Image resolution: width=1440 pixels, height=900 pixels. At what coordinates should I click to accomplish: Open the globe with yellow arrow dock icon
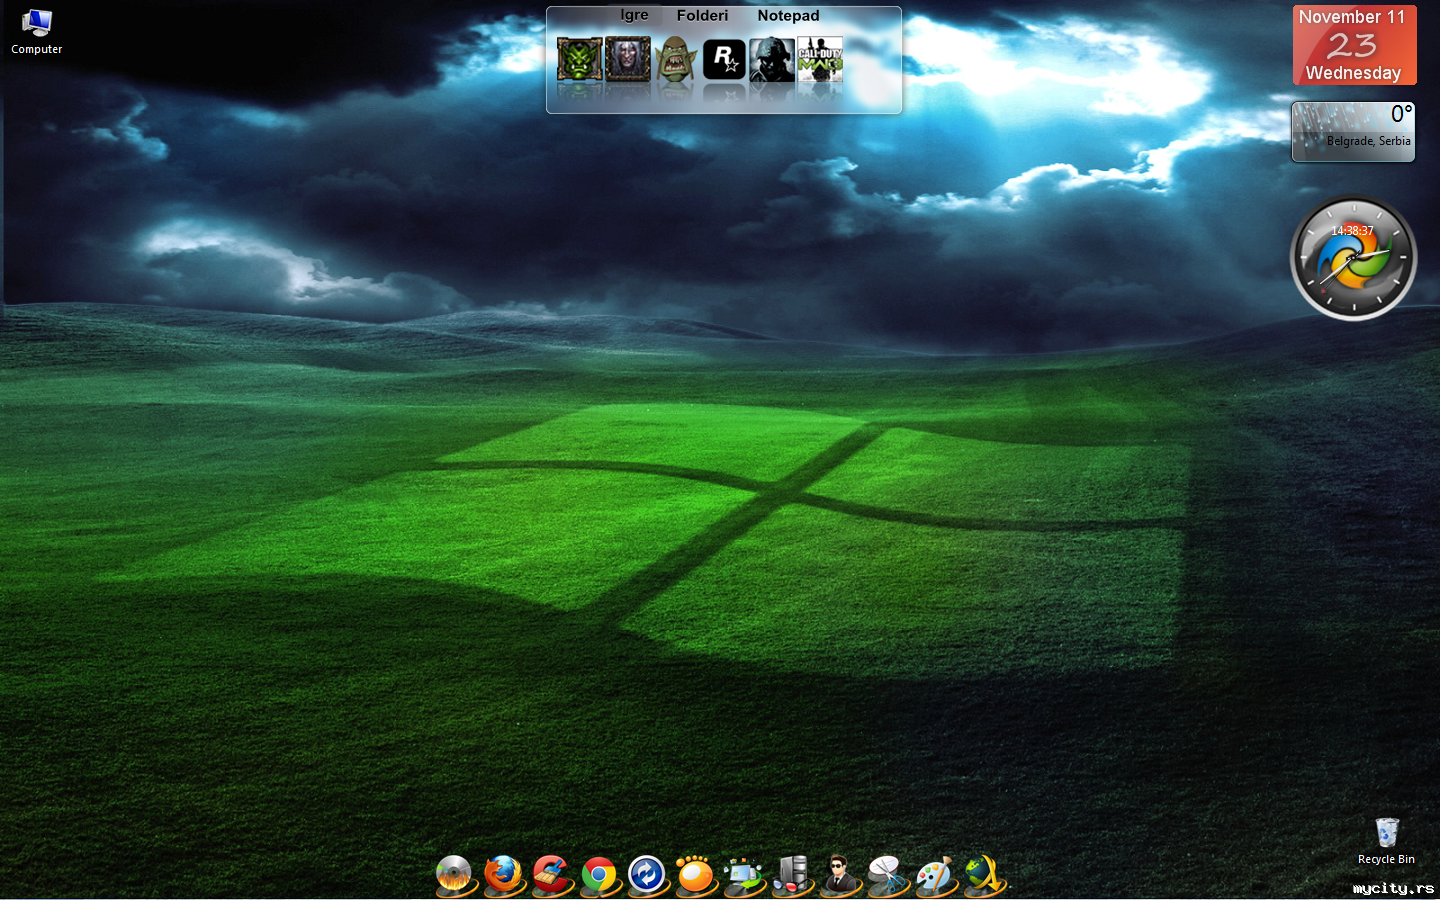click(984, 875)
